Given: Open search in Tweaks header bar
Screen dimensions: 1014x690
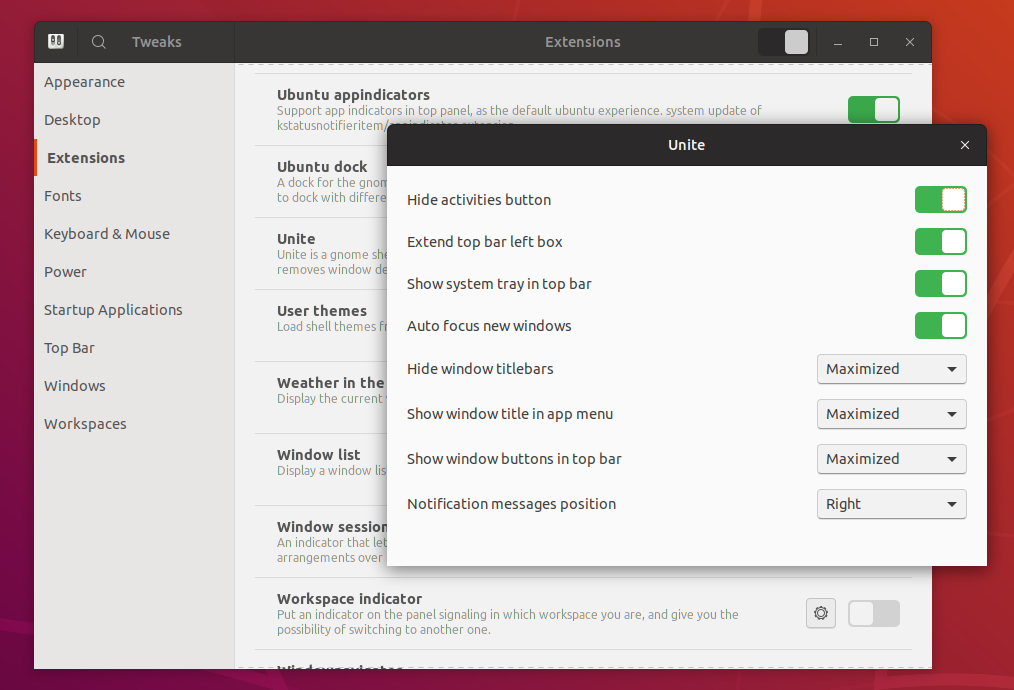Looking at the screenshot, I should coord(98,42).
